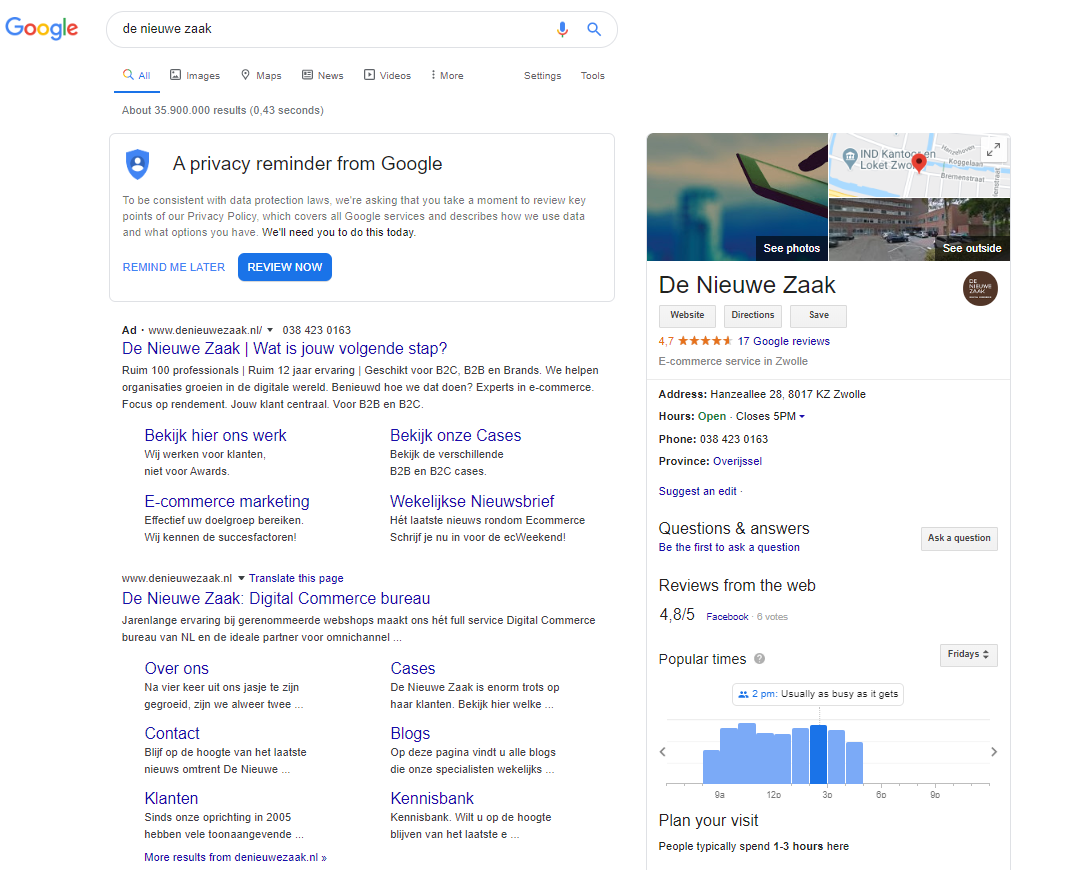Click the search input field
The width and height of the screenshot is (1065, 870).
click(333, 29)
